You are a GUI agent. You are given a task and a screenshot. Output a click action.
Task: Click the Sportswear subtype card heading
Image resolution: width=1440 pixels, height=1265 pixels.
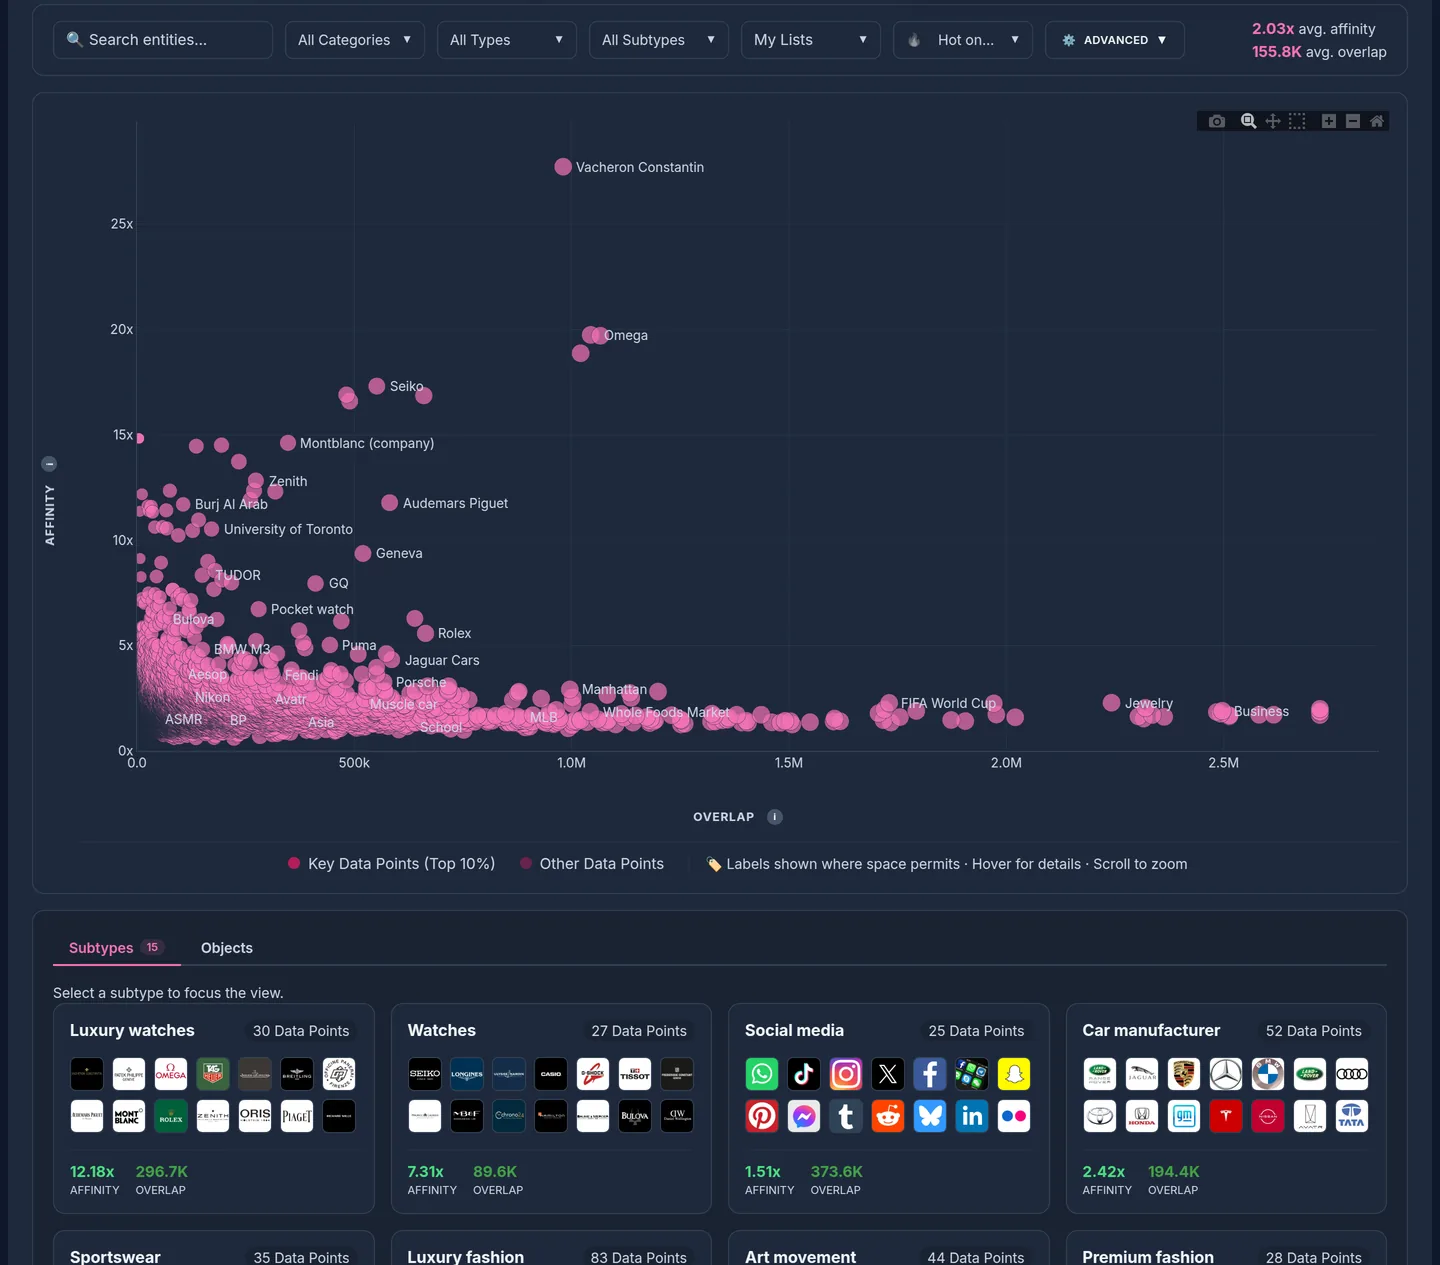coord(115,1256)
